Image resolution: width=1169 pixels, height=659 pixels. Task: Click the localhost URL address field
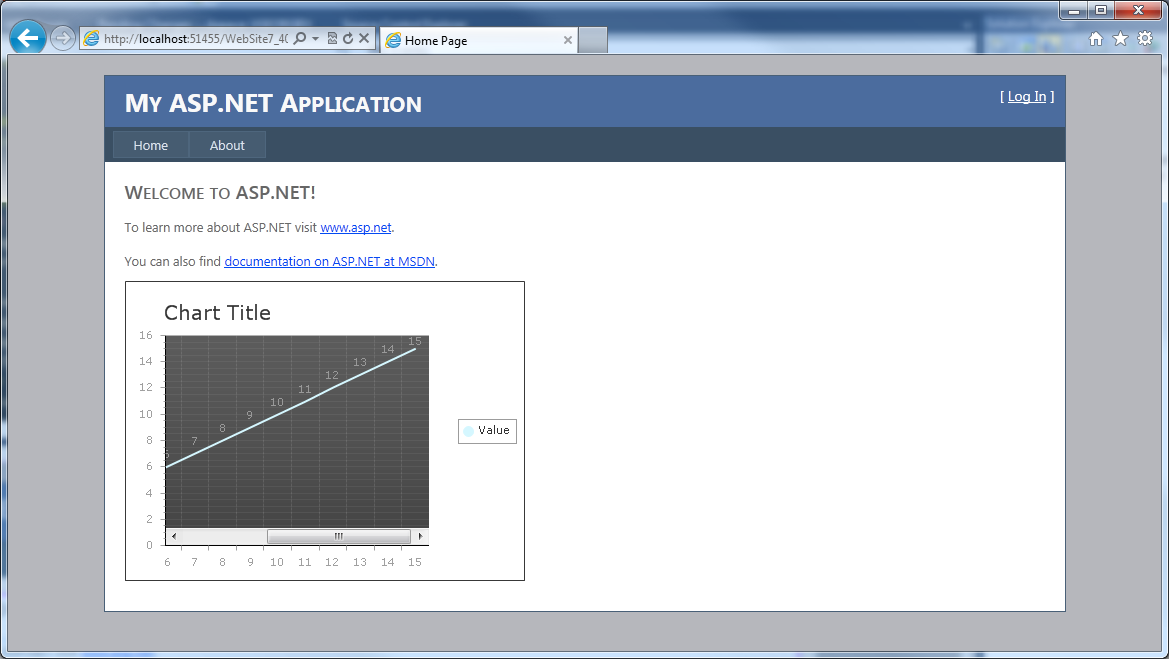coord(195,39)
